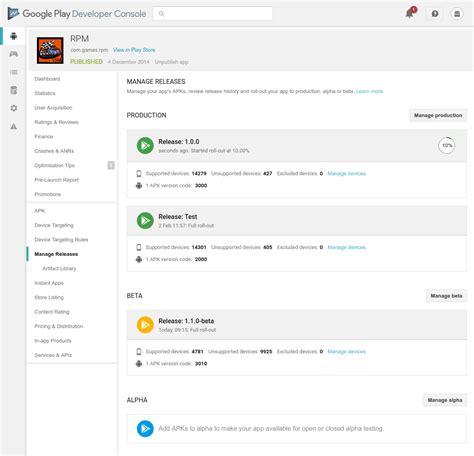The height and width of the screenshot is (456, 474).
Task: Open the settings gear sidebar icon
Action: coord(13,108)
